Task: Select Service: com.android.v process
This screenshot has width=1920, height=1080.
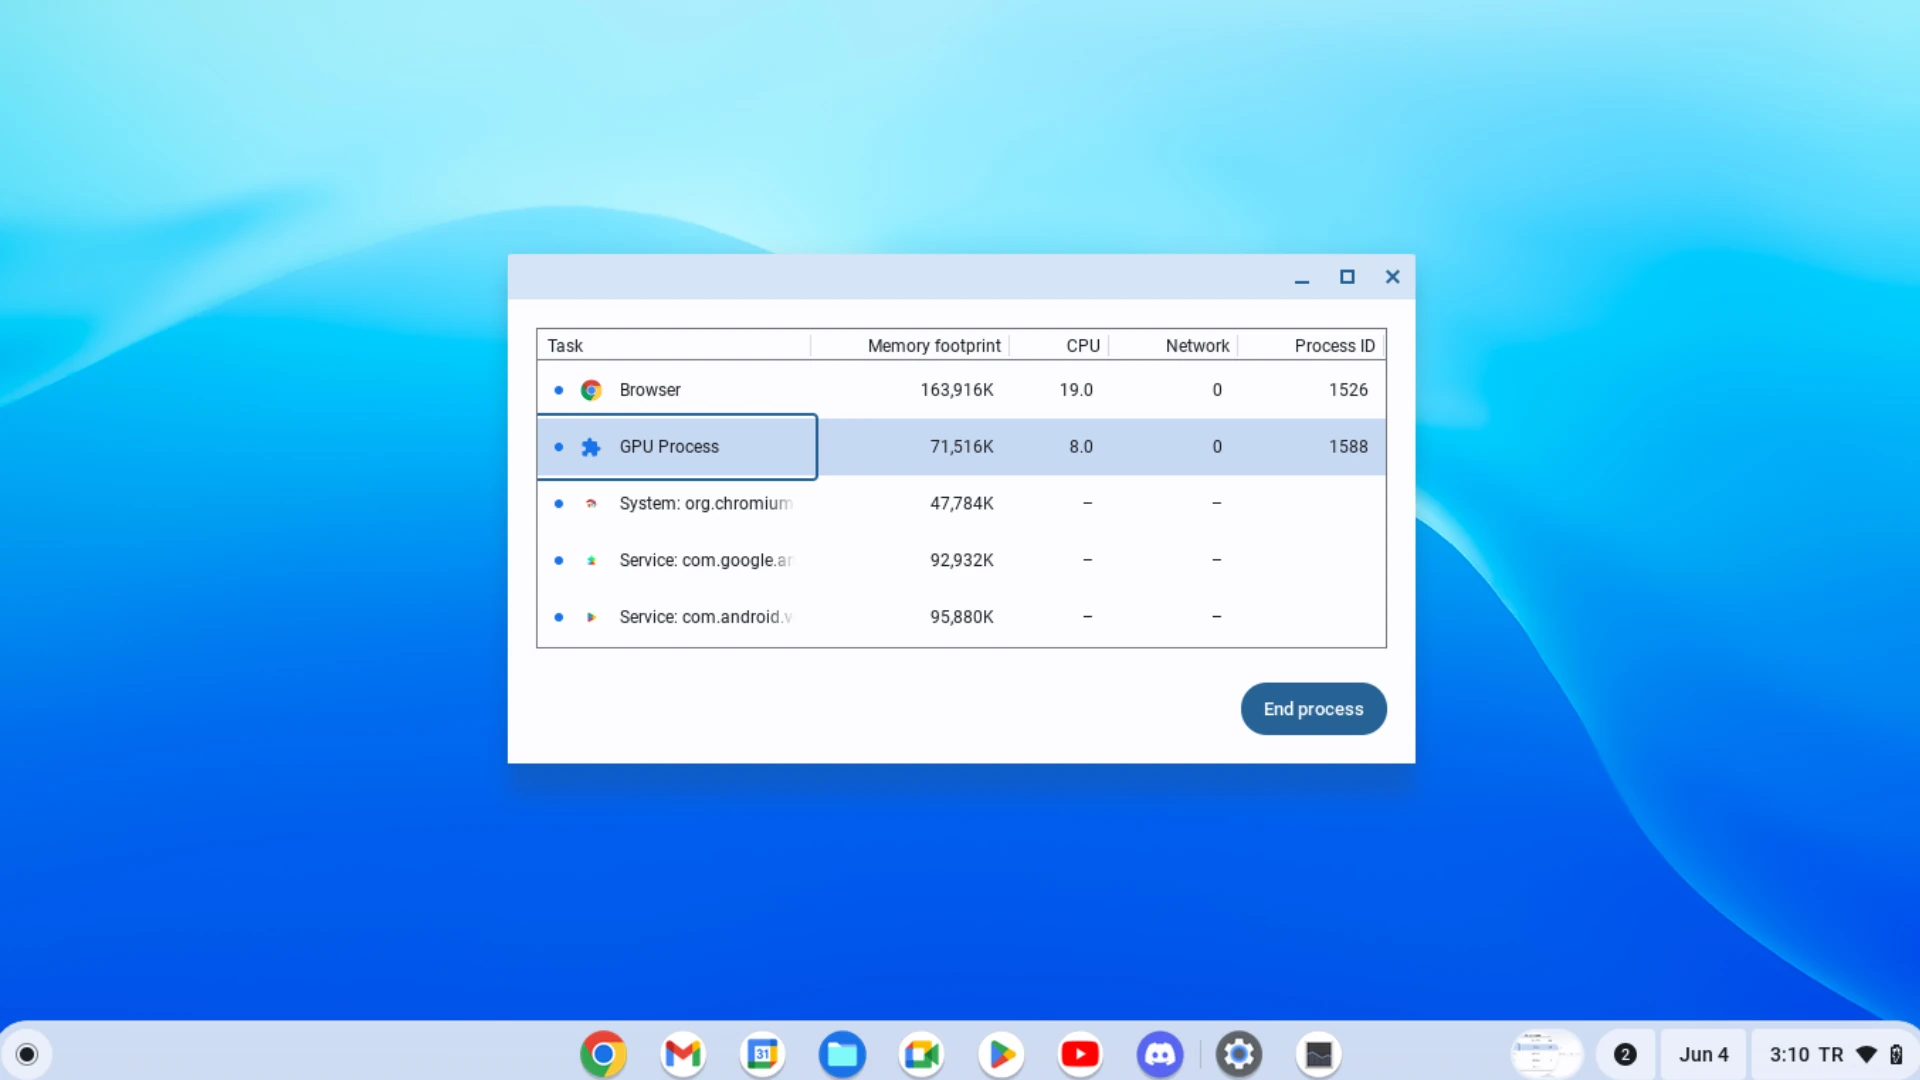Action: 705,616
